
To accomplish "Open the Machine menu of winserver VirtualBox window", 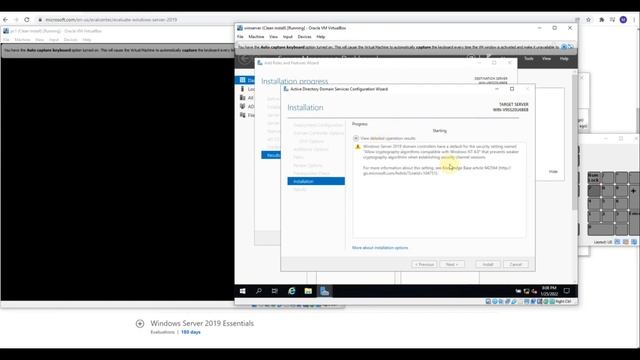I will (256, 37).
